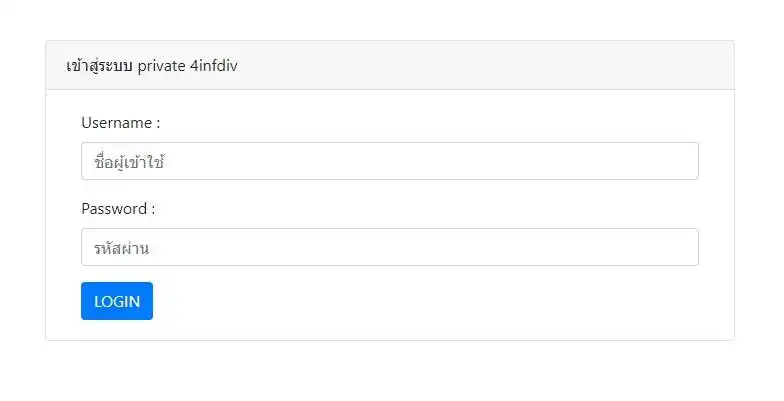Viewport: 784px width, 401px height.
Task: Activate the first input box in the form
Action: coord(389,161)
